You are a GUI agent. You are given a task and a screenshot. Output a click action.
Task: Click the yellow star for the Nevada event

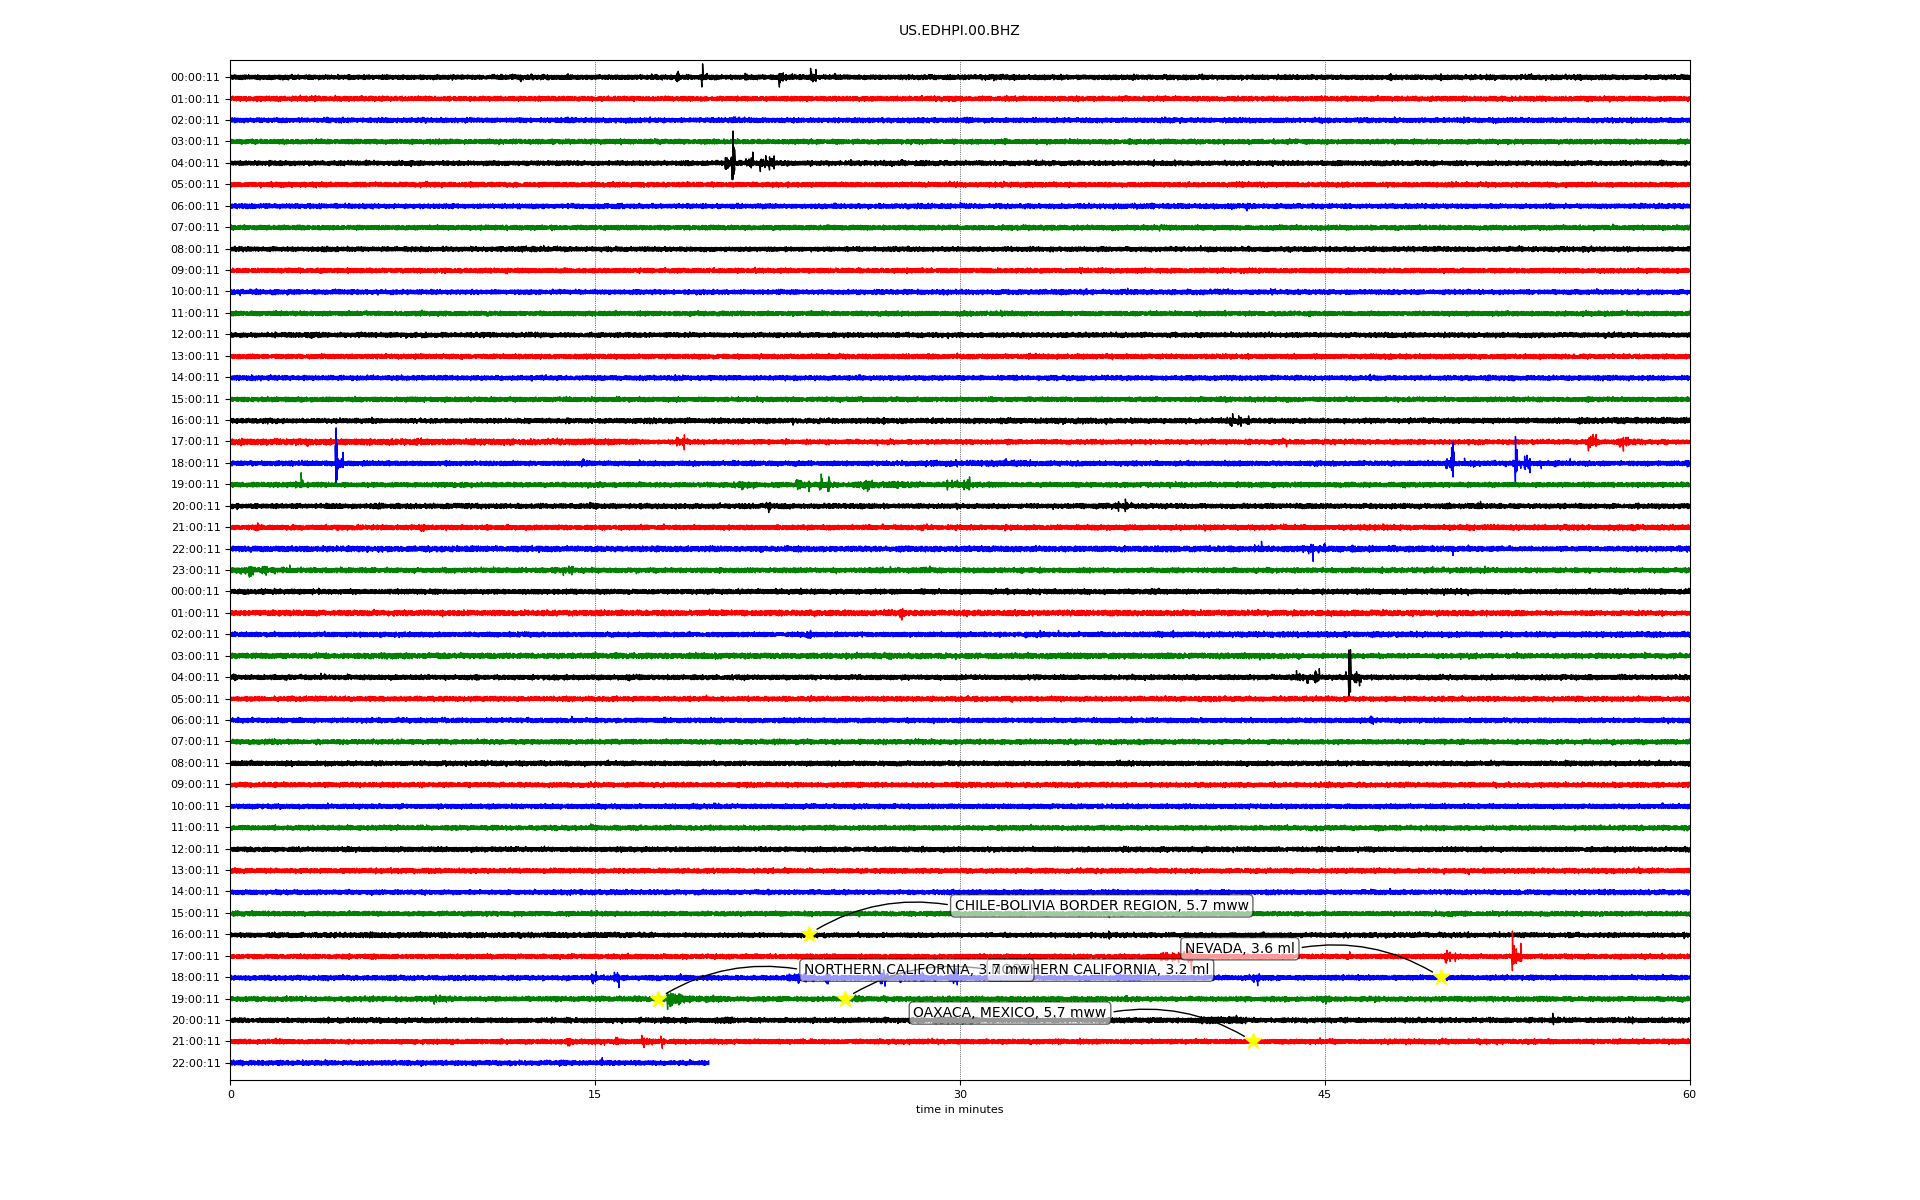1441,977
